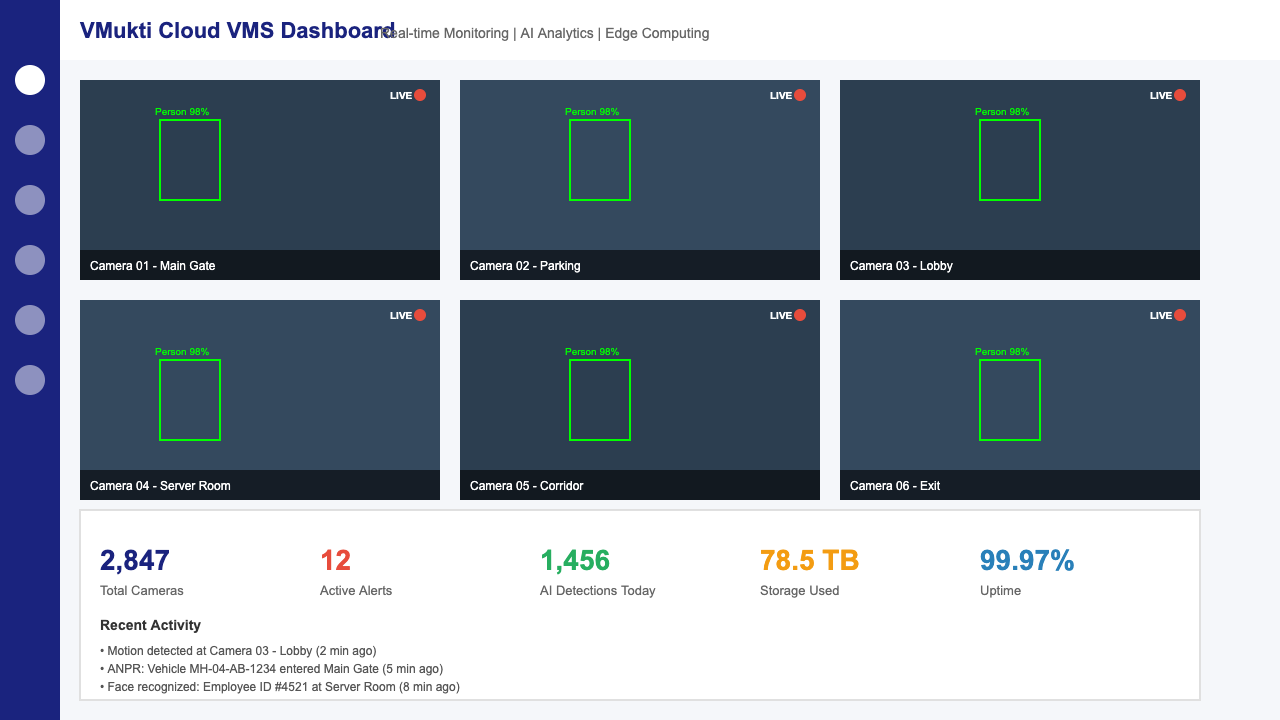Image resolution: width=1280 pixels, height=720 pixels.
Task: Open the Camera 02 - Parking video feed
Action: pos(640,180)
